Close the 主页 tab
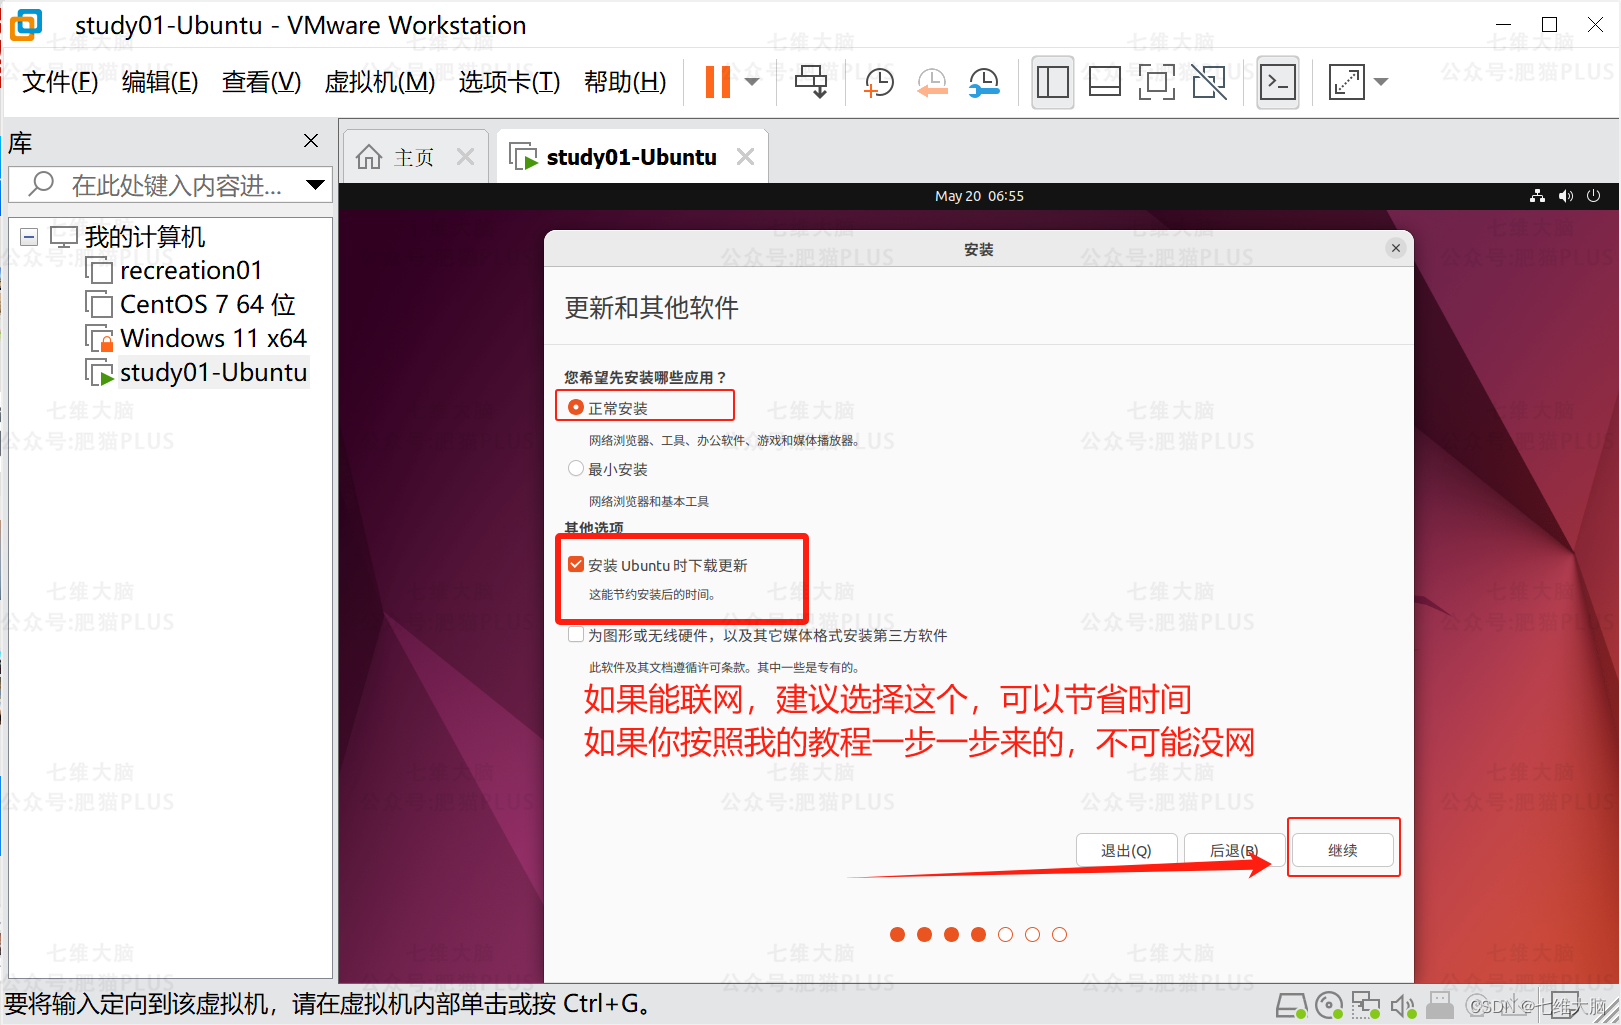This screenshot has height=1025, width=1621. [465, 157]
